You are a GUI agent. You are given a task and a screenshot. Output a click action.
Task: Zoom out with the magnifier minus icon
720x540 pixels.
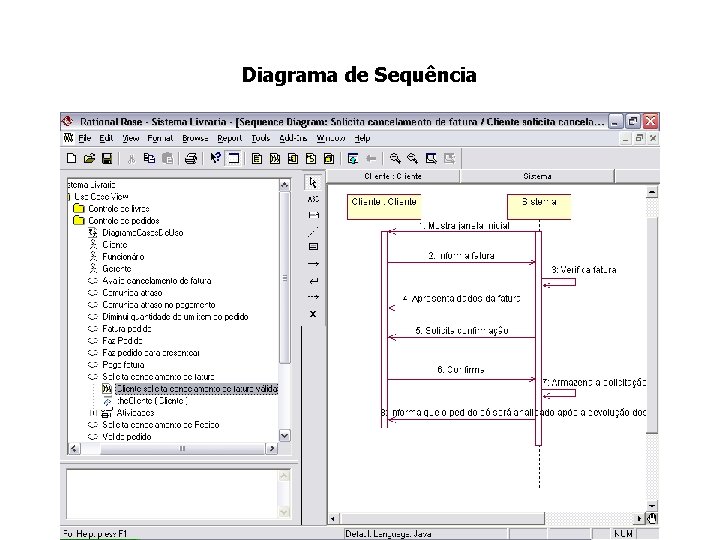coord(413,158)
